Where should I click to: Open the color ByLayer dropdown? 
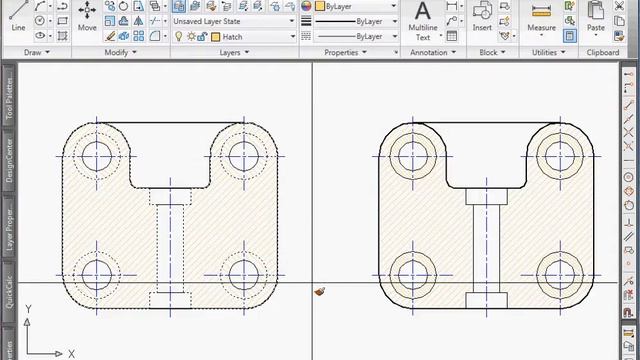(x=356, y=6)
